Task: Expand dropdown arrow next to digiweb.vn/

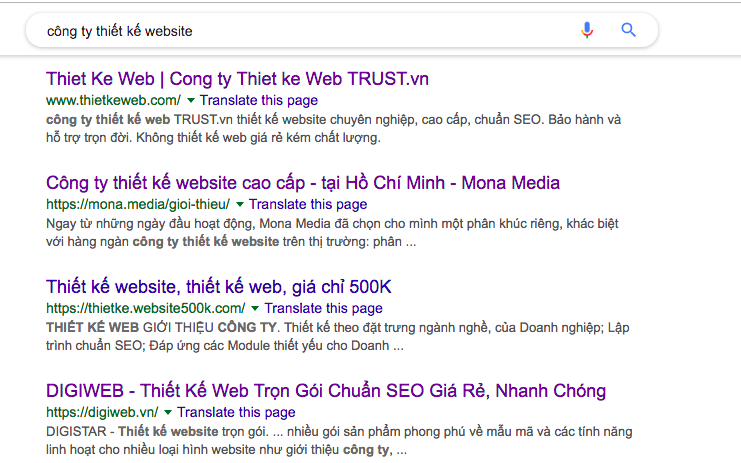Action: click(x=168, y=412)
